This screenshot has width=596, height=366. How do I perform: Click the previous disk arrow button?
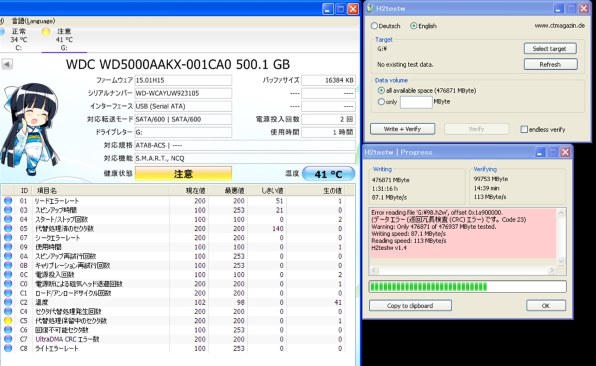click(x=7, y=64)
